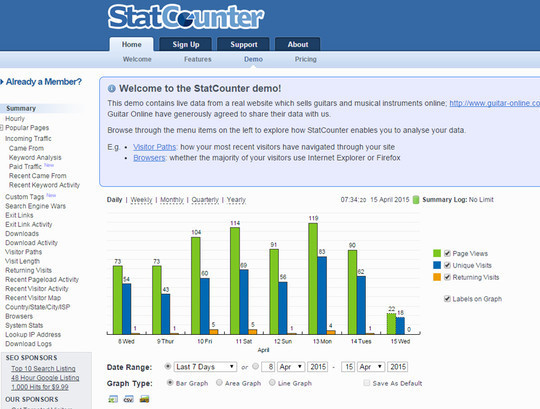Click the StatCounter logo

coord(186,17)
